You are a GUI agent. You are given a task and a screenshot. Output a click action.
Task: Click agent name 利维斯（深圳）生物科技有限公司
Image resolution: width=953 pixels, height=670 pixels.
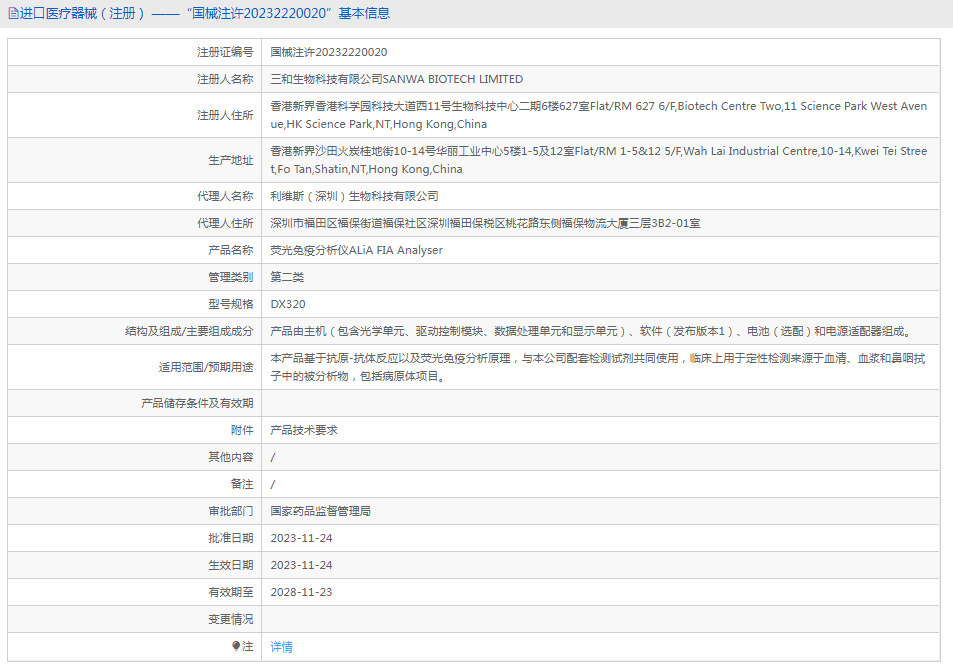(354, 196)
